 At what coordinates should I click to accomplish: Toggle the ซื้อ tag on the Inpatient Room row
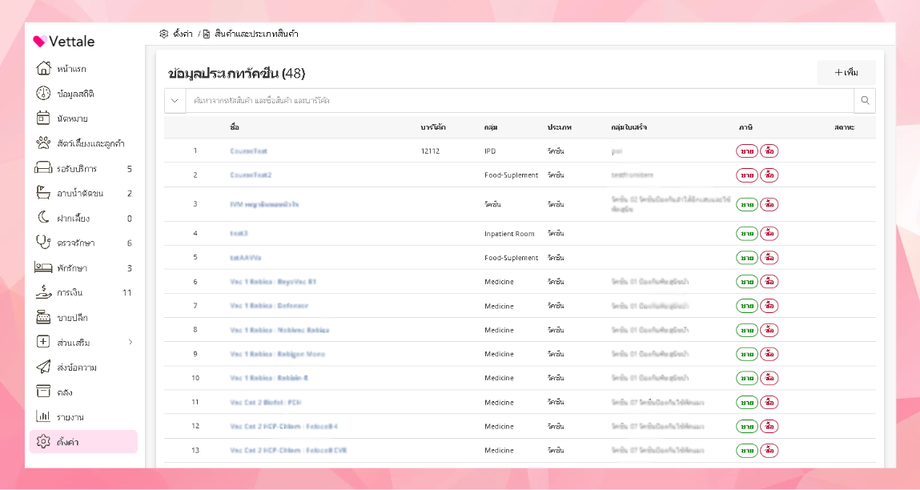769,234
